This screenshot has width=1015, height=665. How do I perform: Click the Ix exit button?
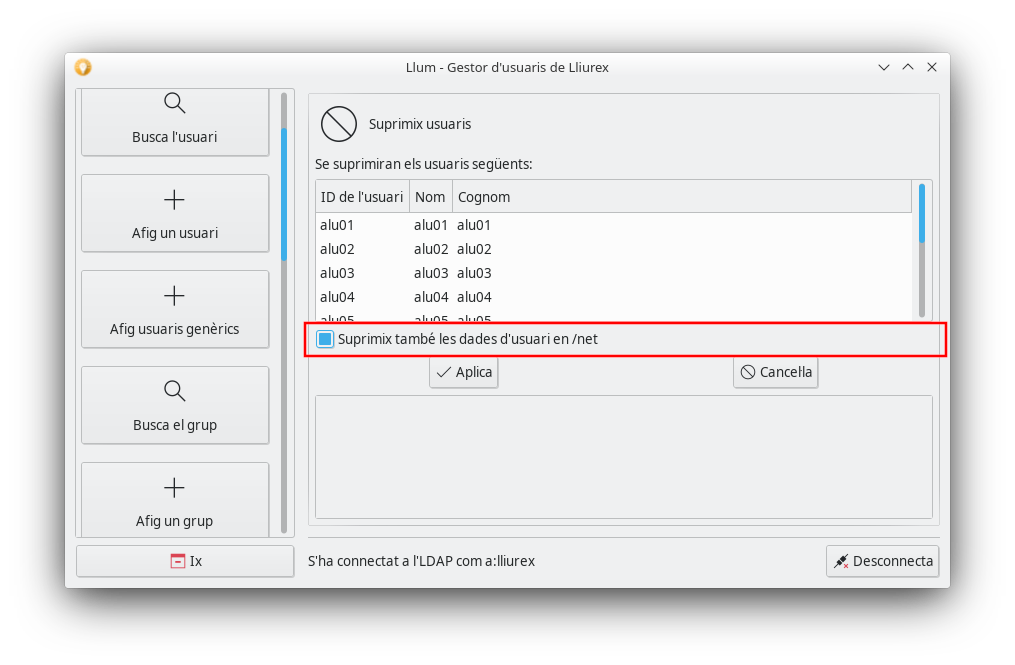coord(185,561)
